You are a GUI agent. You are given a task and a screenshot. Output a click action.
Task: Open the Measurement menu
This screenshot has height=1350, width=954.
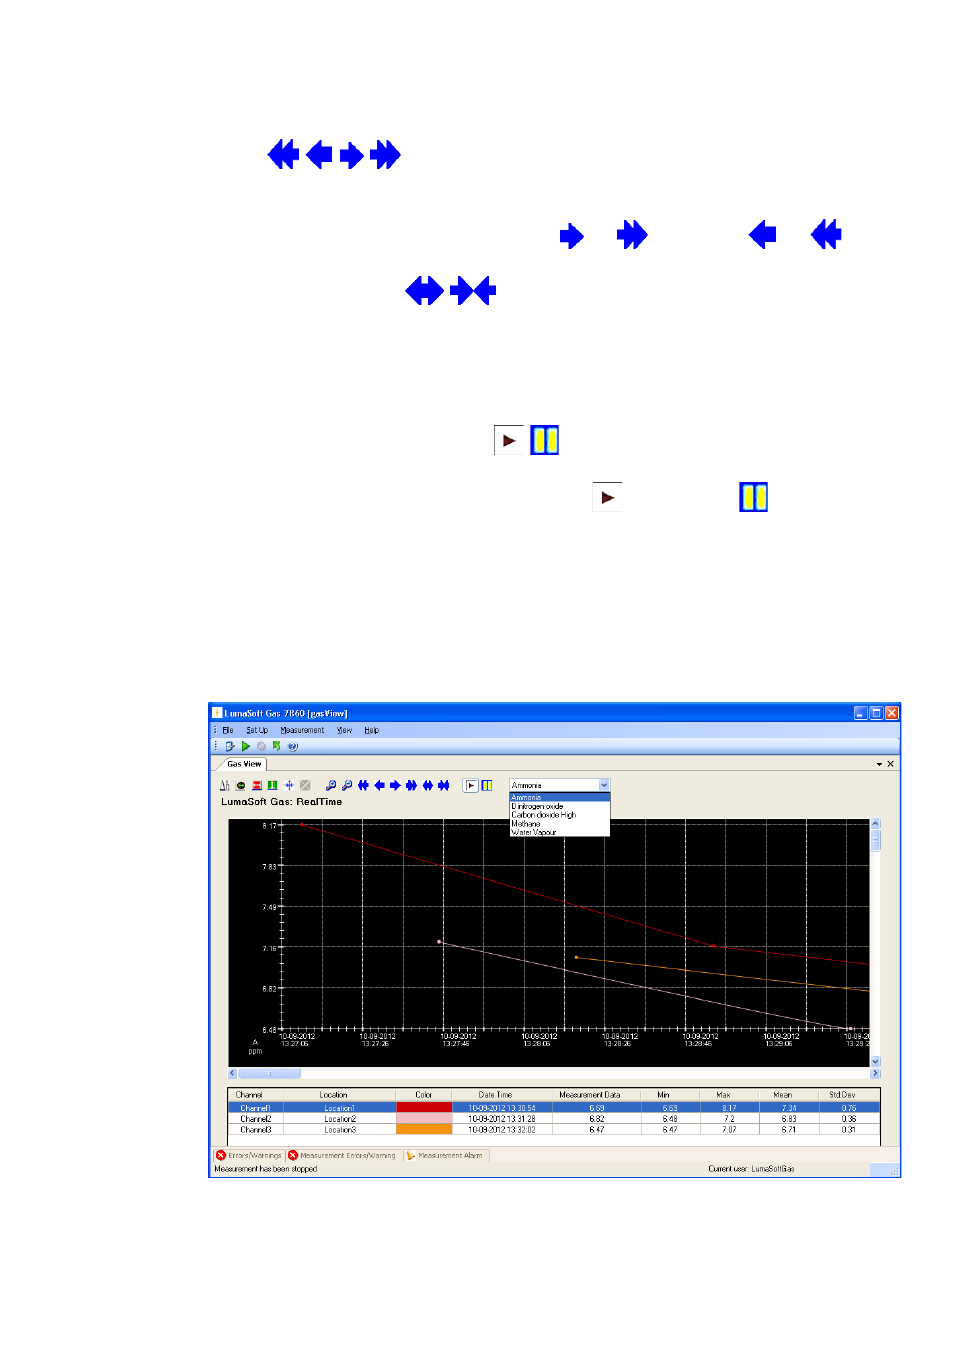[302, 730]
